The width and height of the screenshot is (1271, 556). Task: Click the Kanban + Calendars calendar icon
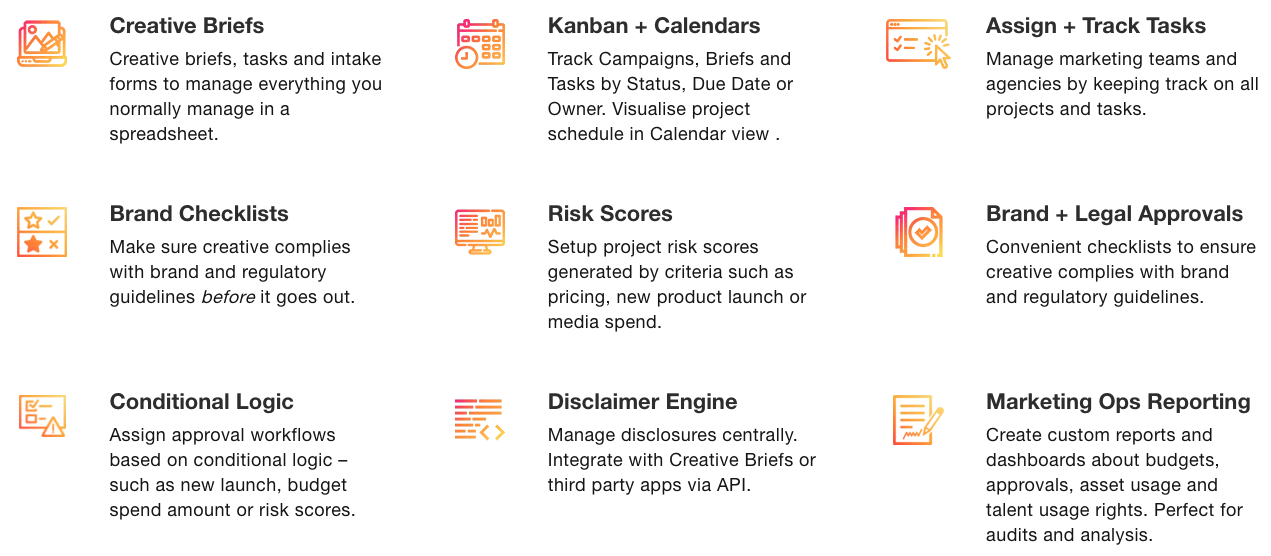tap(480, 43)
